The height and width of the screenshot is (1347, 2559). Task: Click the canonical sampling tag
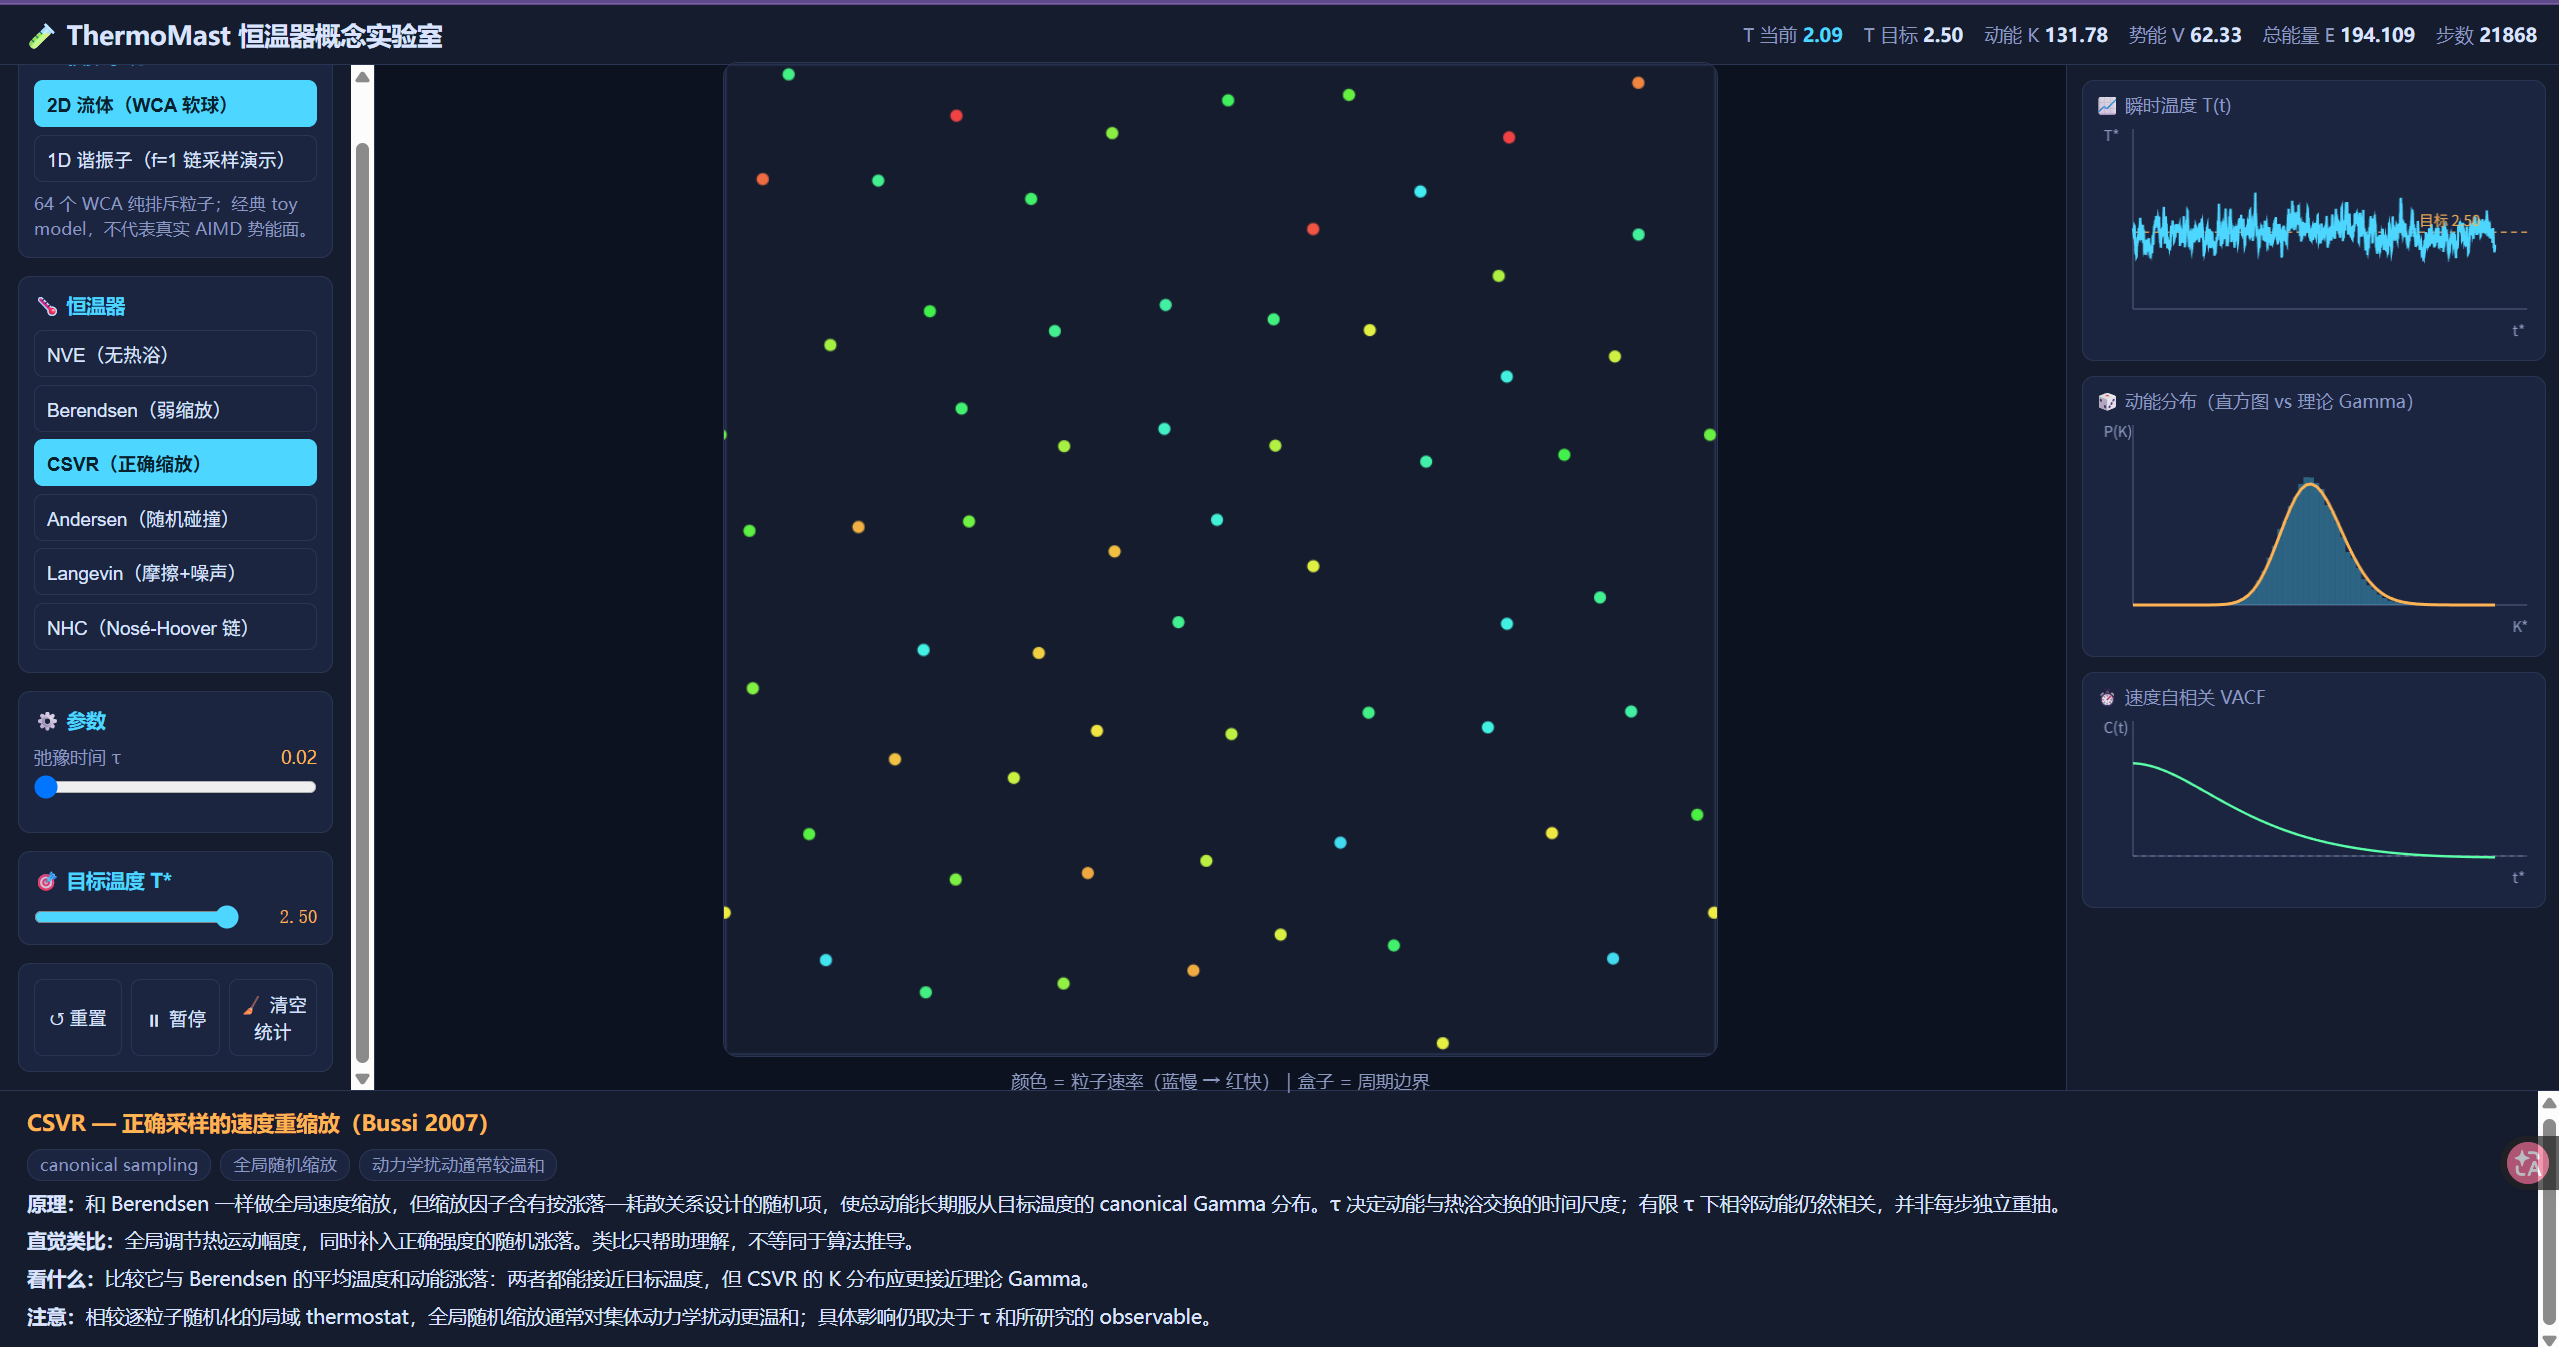[x=119, y=1165]
